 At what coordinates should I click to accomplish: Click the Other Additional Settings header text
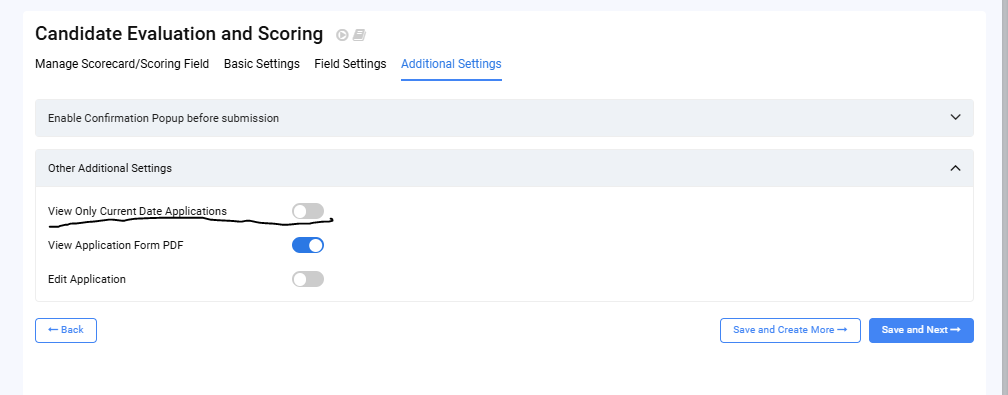(110, 168)
